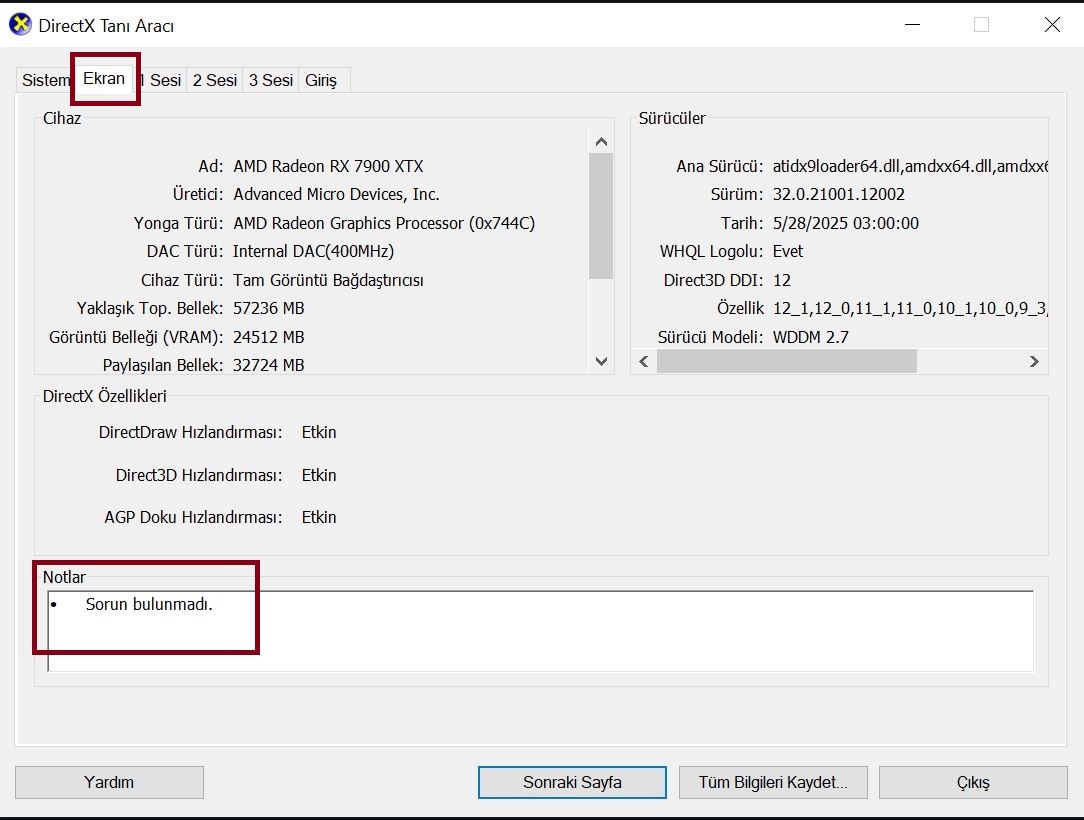This screenshot has height=820, width=1084.
Task: Click the text 'Sorun bulunmadı.'
Action: pos(149,604)
